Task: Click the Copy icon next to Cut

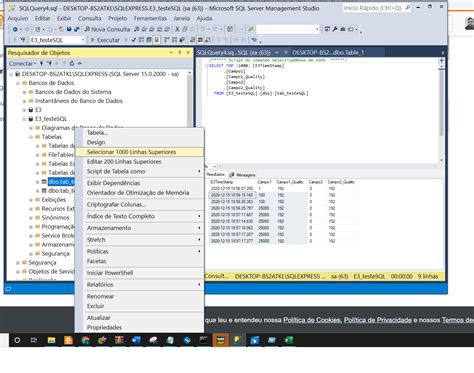Action: tap(185, 29)
